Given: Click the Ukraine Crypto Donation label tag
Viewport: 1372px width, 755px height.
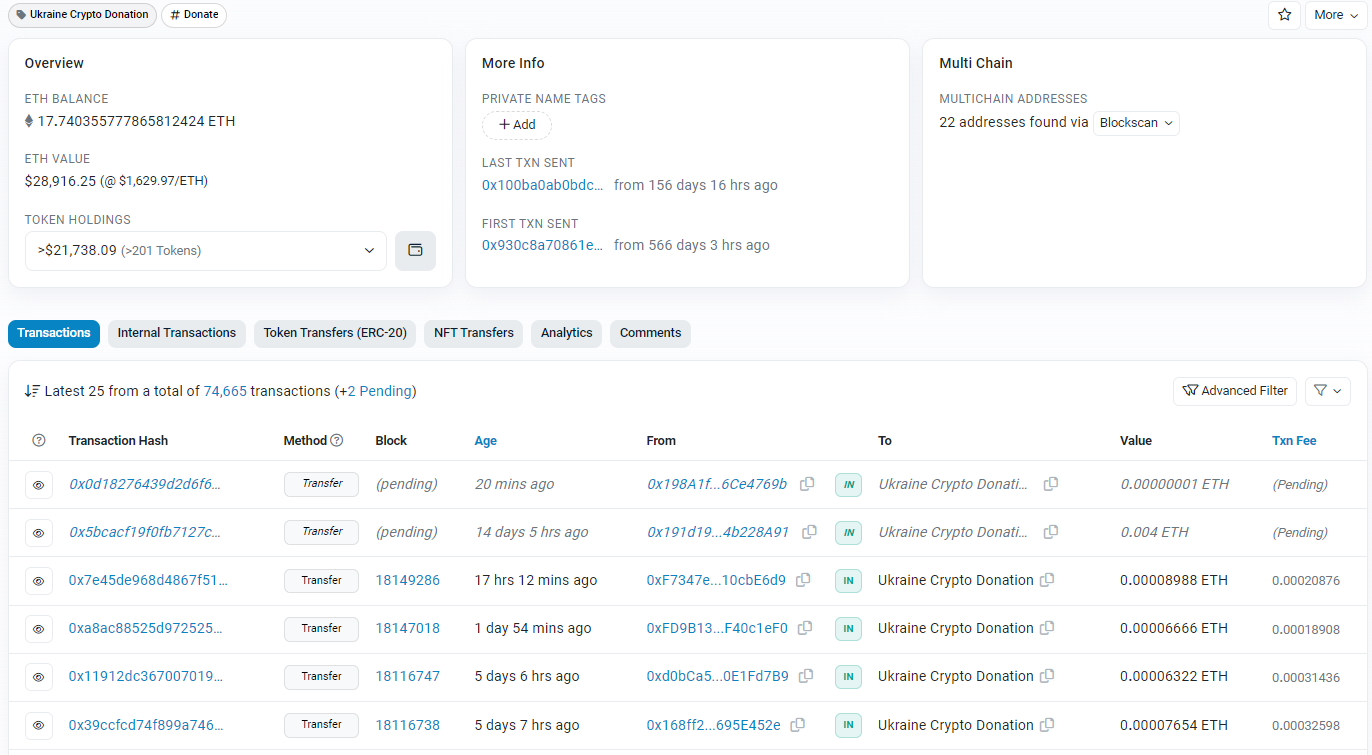Looking at the screenshot, I should [x=82, y=15].
